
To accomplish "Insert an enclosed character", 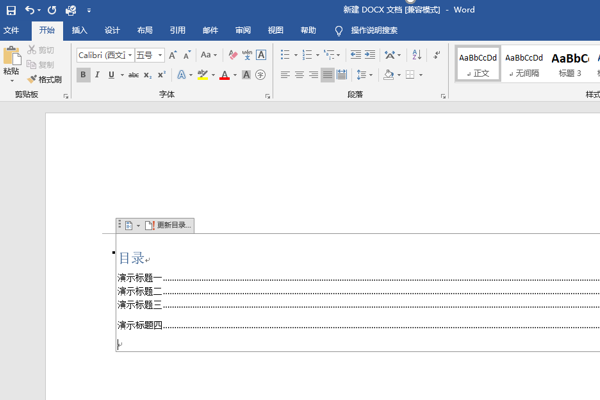I will pos(260,75).
